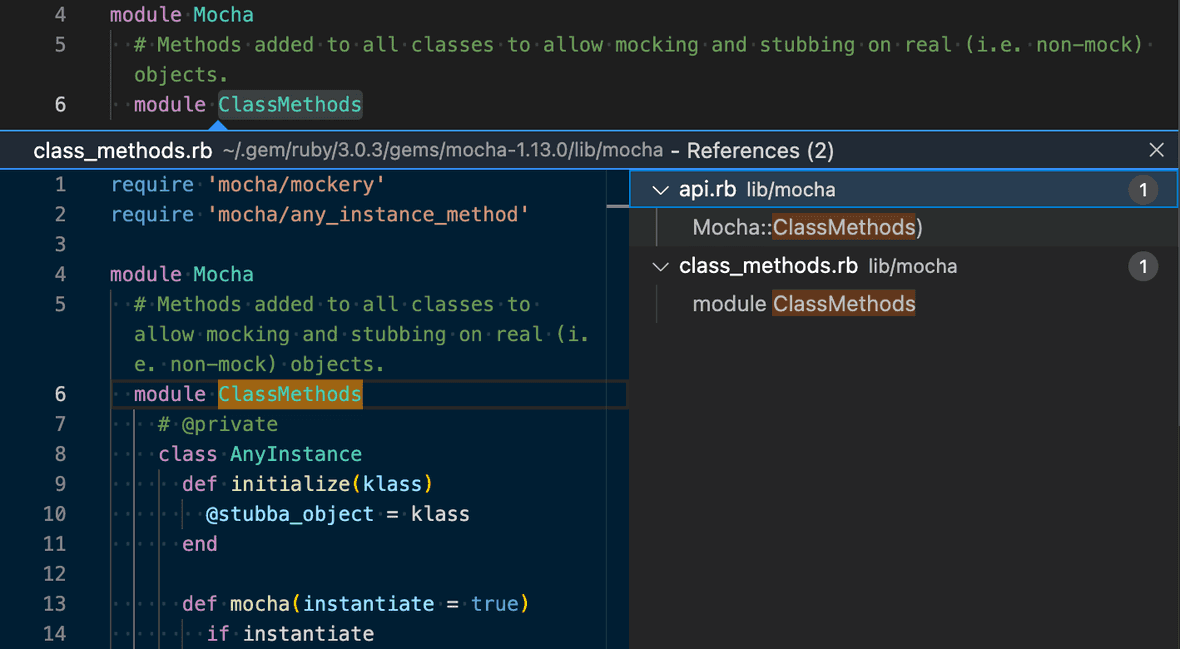Click the 'References (2)' label

(760, 151)
